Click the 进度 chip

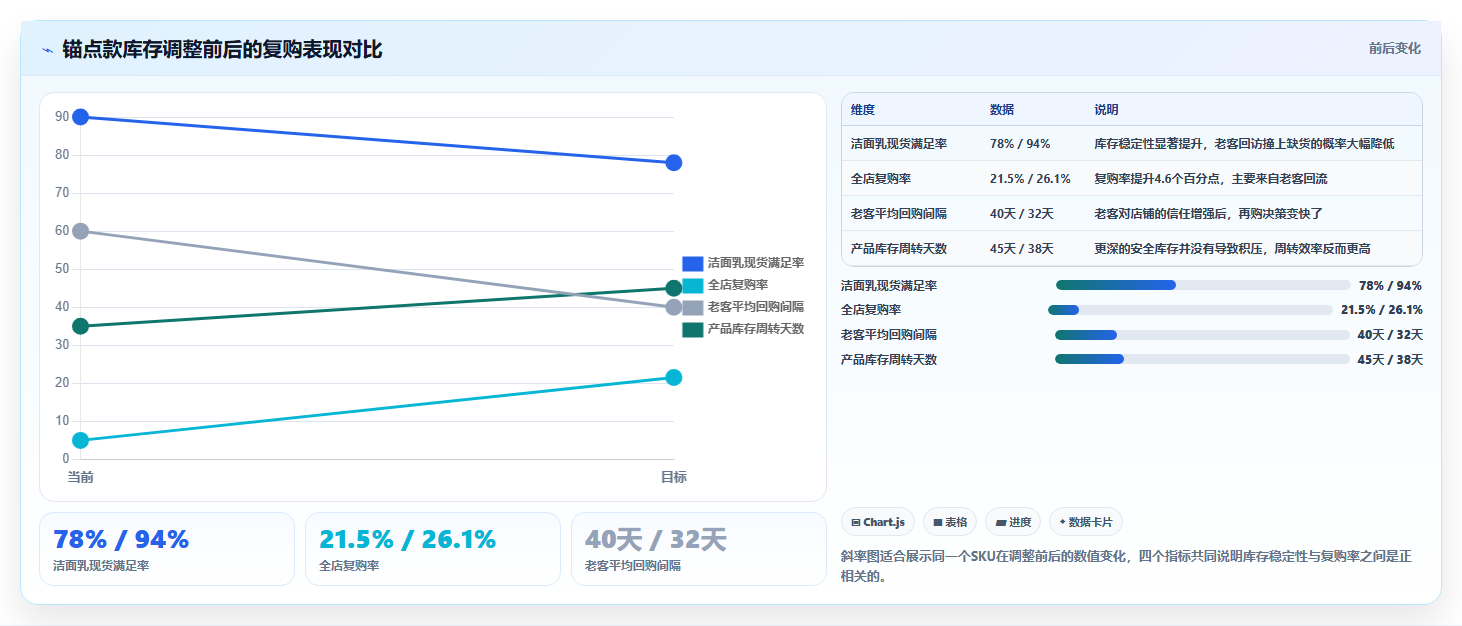coord(1013,522)
